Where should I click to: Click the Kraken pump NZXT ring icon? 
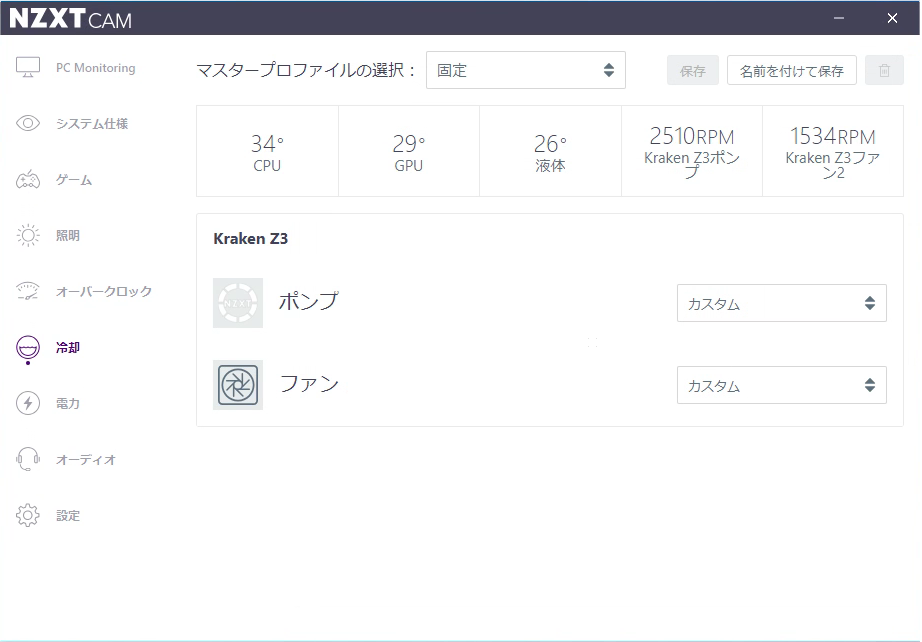pyautogui.click(x=238, y=303)
